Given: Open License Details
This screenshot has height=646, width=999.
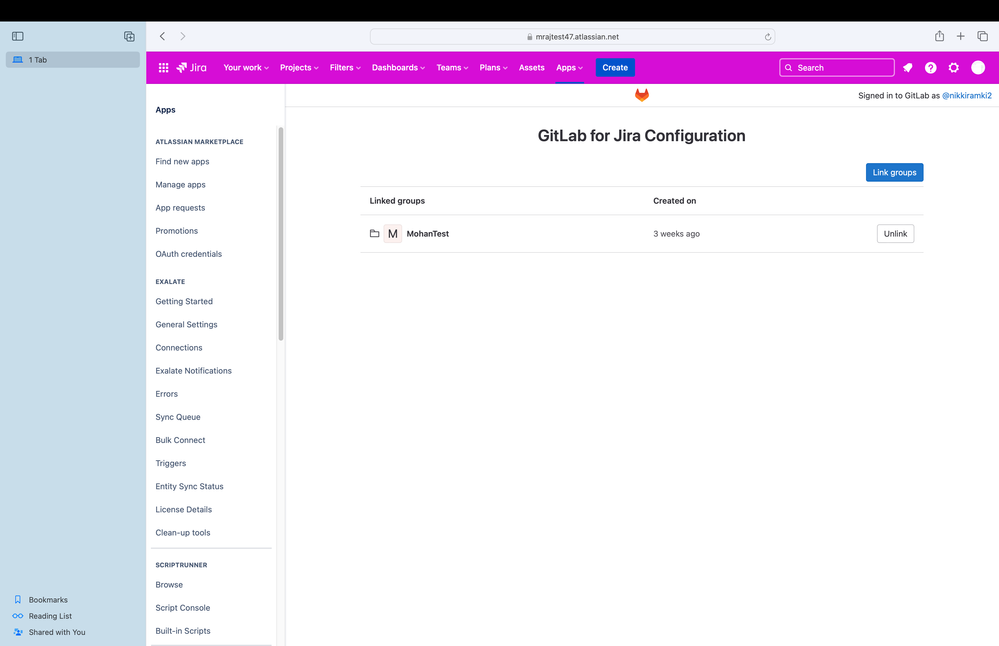Looking at the screenshot, I should pos(183,510).
